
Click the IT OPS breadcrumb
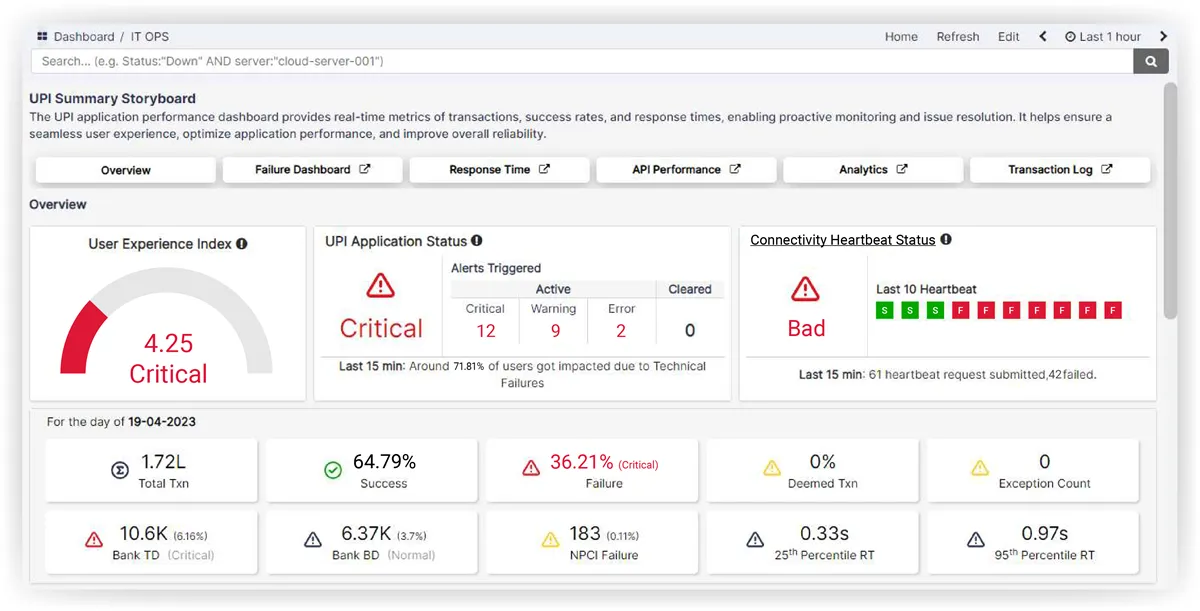[150, 37]
